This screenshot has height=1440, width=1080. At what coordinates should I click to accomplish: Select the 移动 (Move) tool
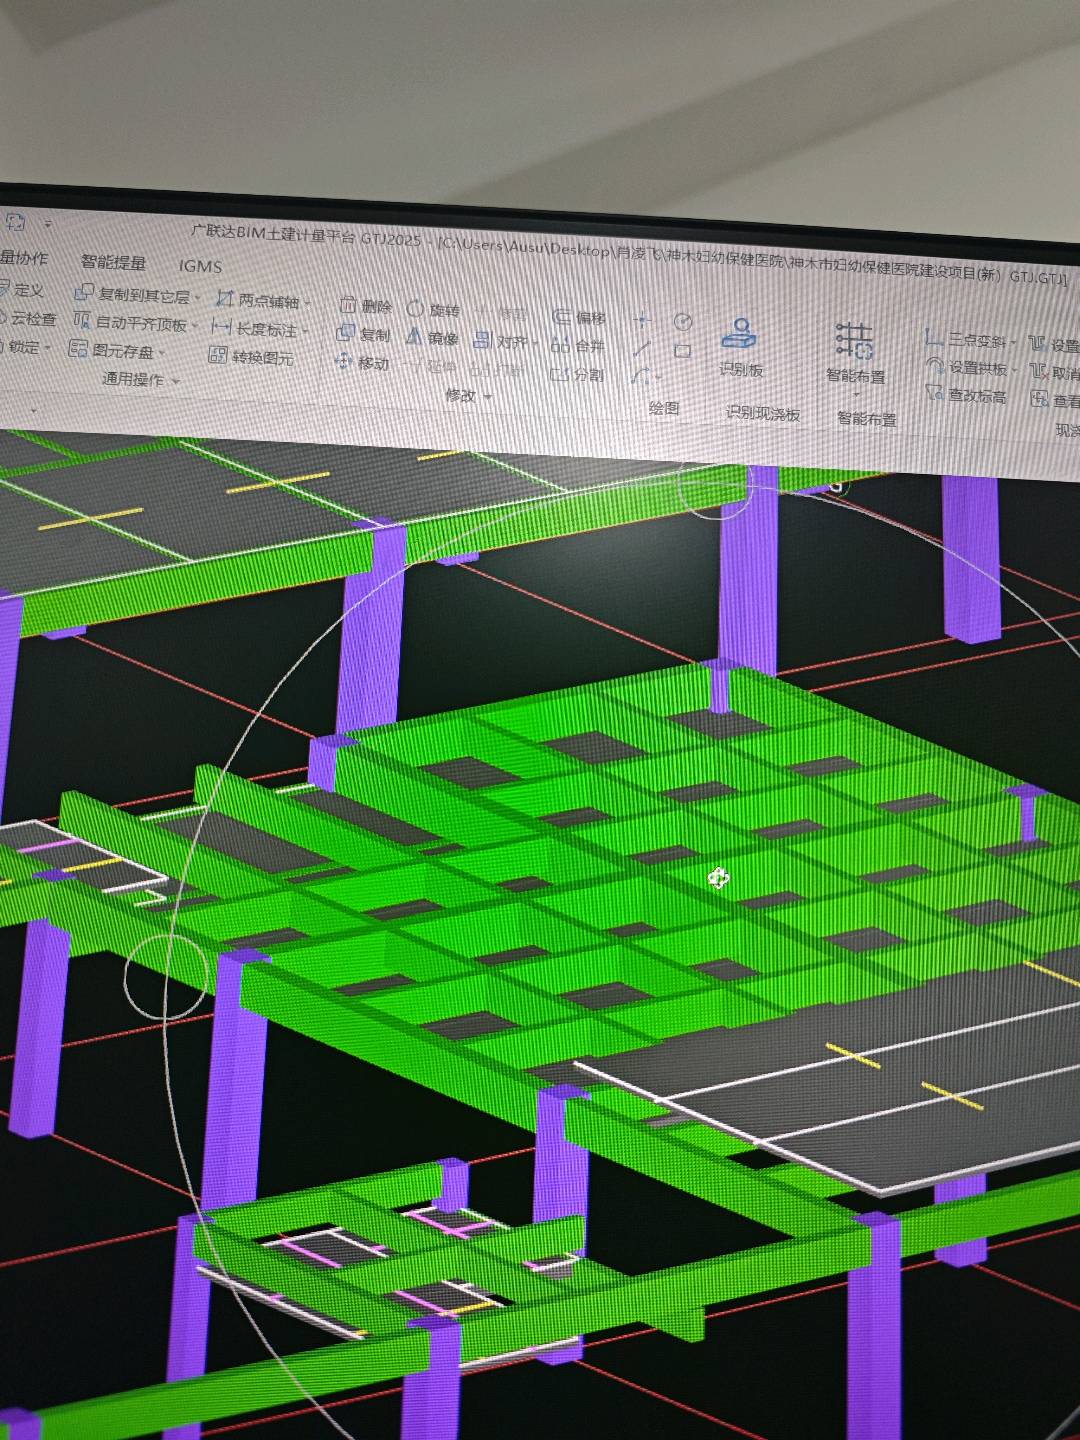[x=362, y=363]
